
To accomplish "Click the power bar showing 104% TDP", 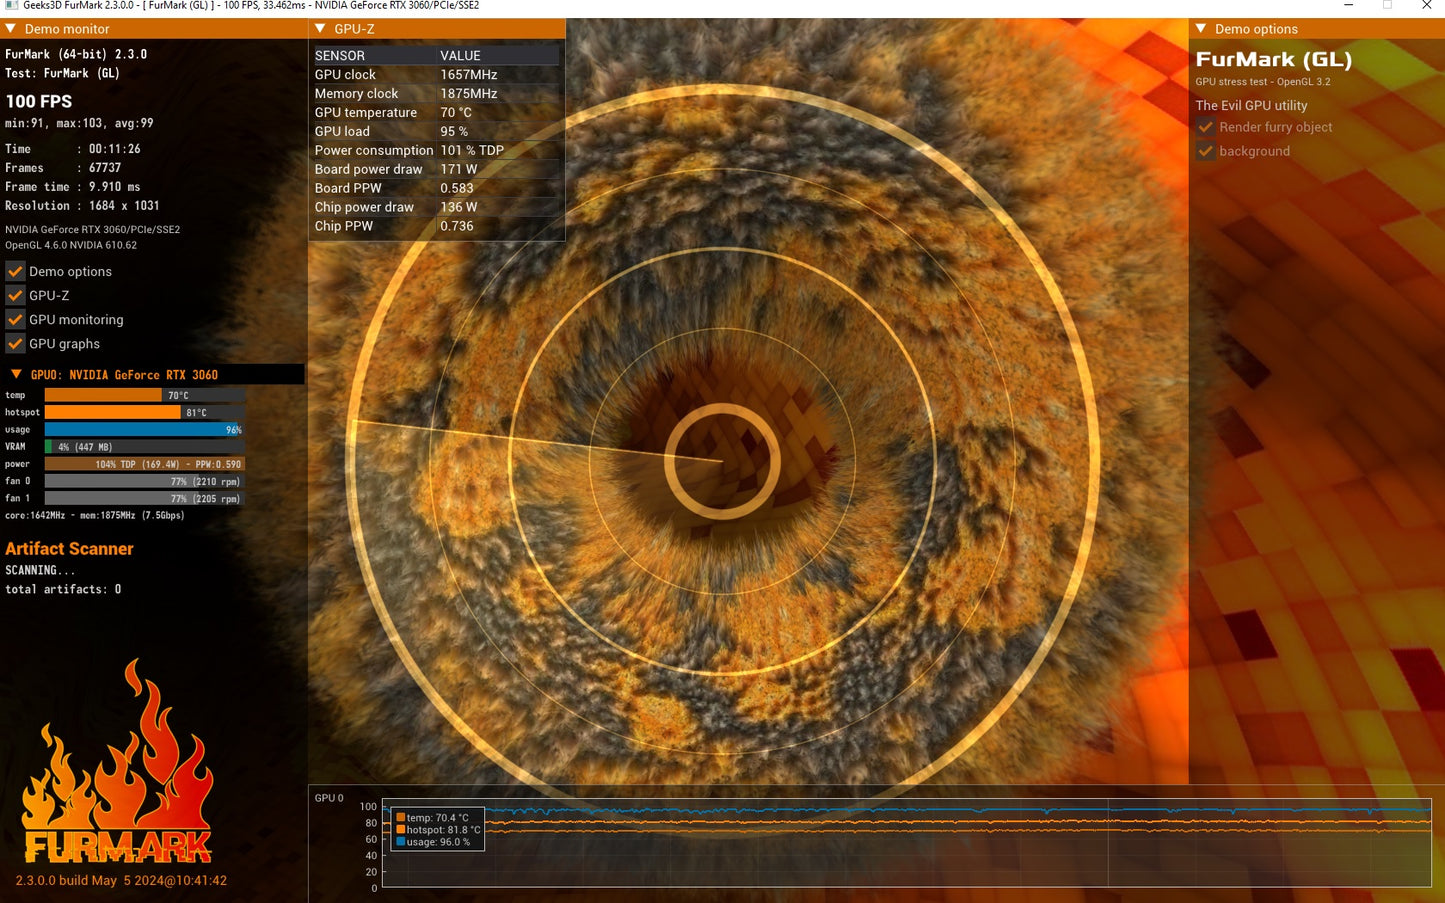I will pos(145,464).
